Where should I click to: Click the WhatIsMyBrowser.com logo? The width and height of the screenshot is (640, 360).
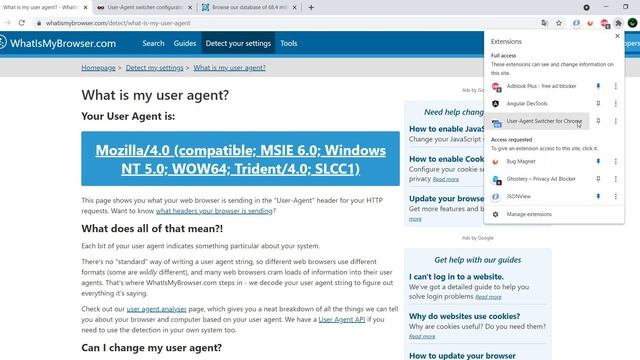click(x=58, y=43)
